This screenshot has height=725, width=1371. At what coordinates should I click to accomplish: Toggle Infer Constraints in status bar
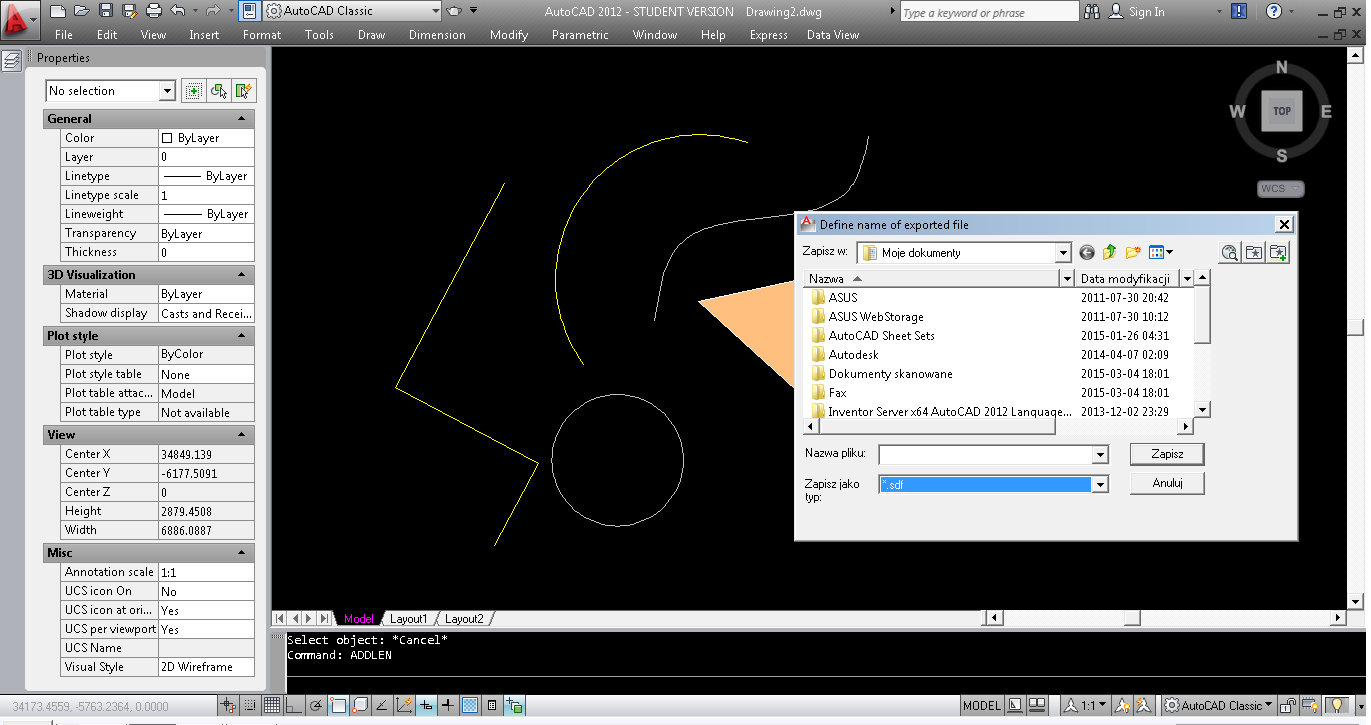pyautogui.click(x=228, y=705)
